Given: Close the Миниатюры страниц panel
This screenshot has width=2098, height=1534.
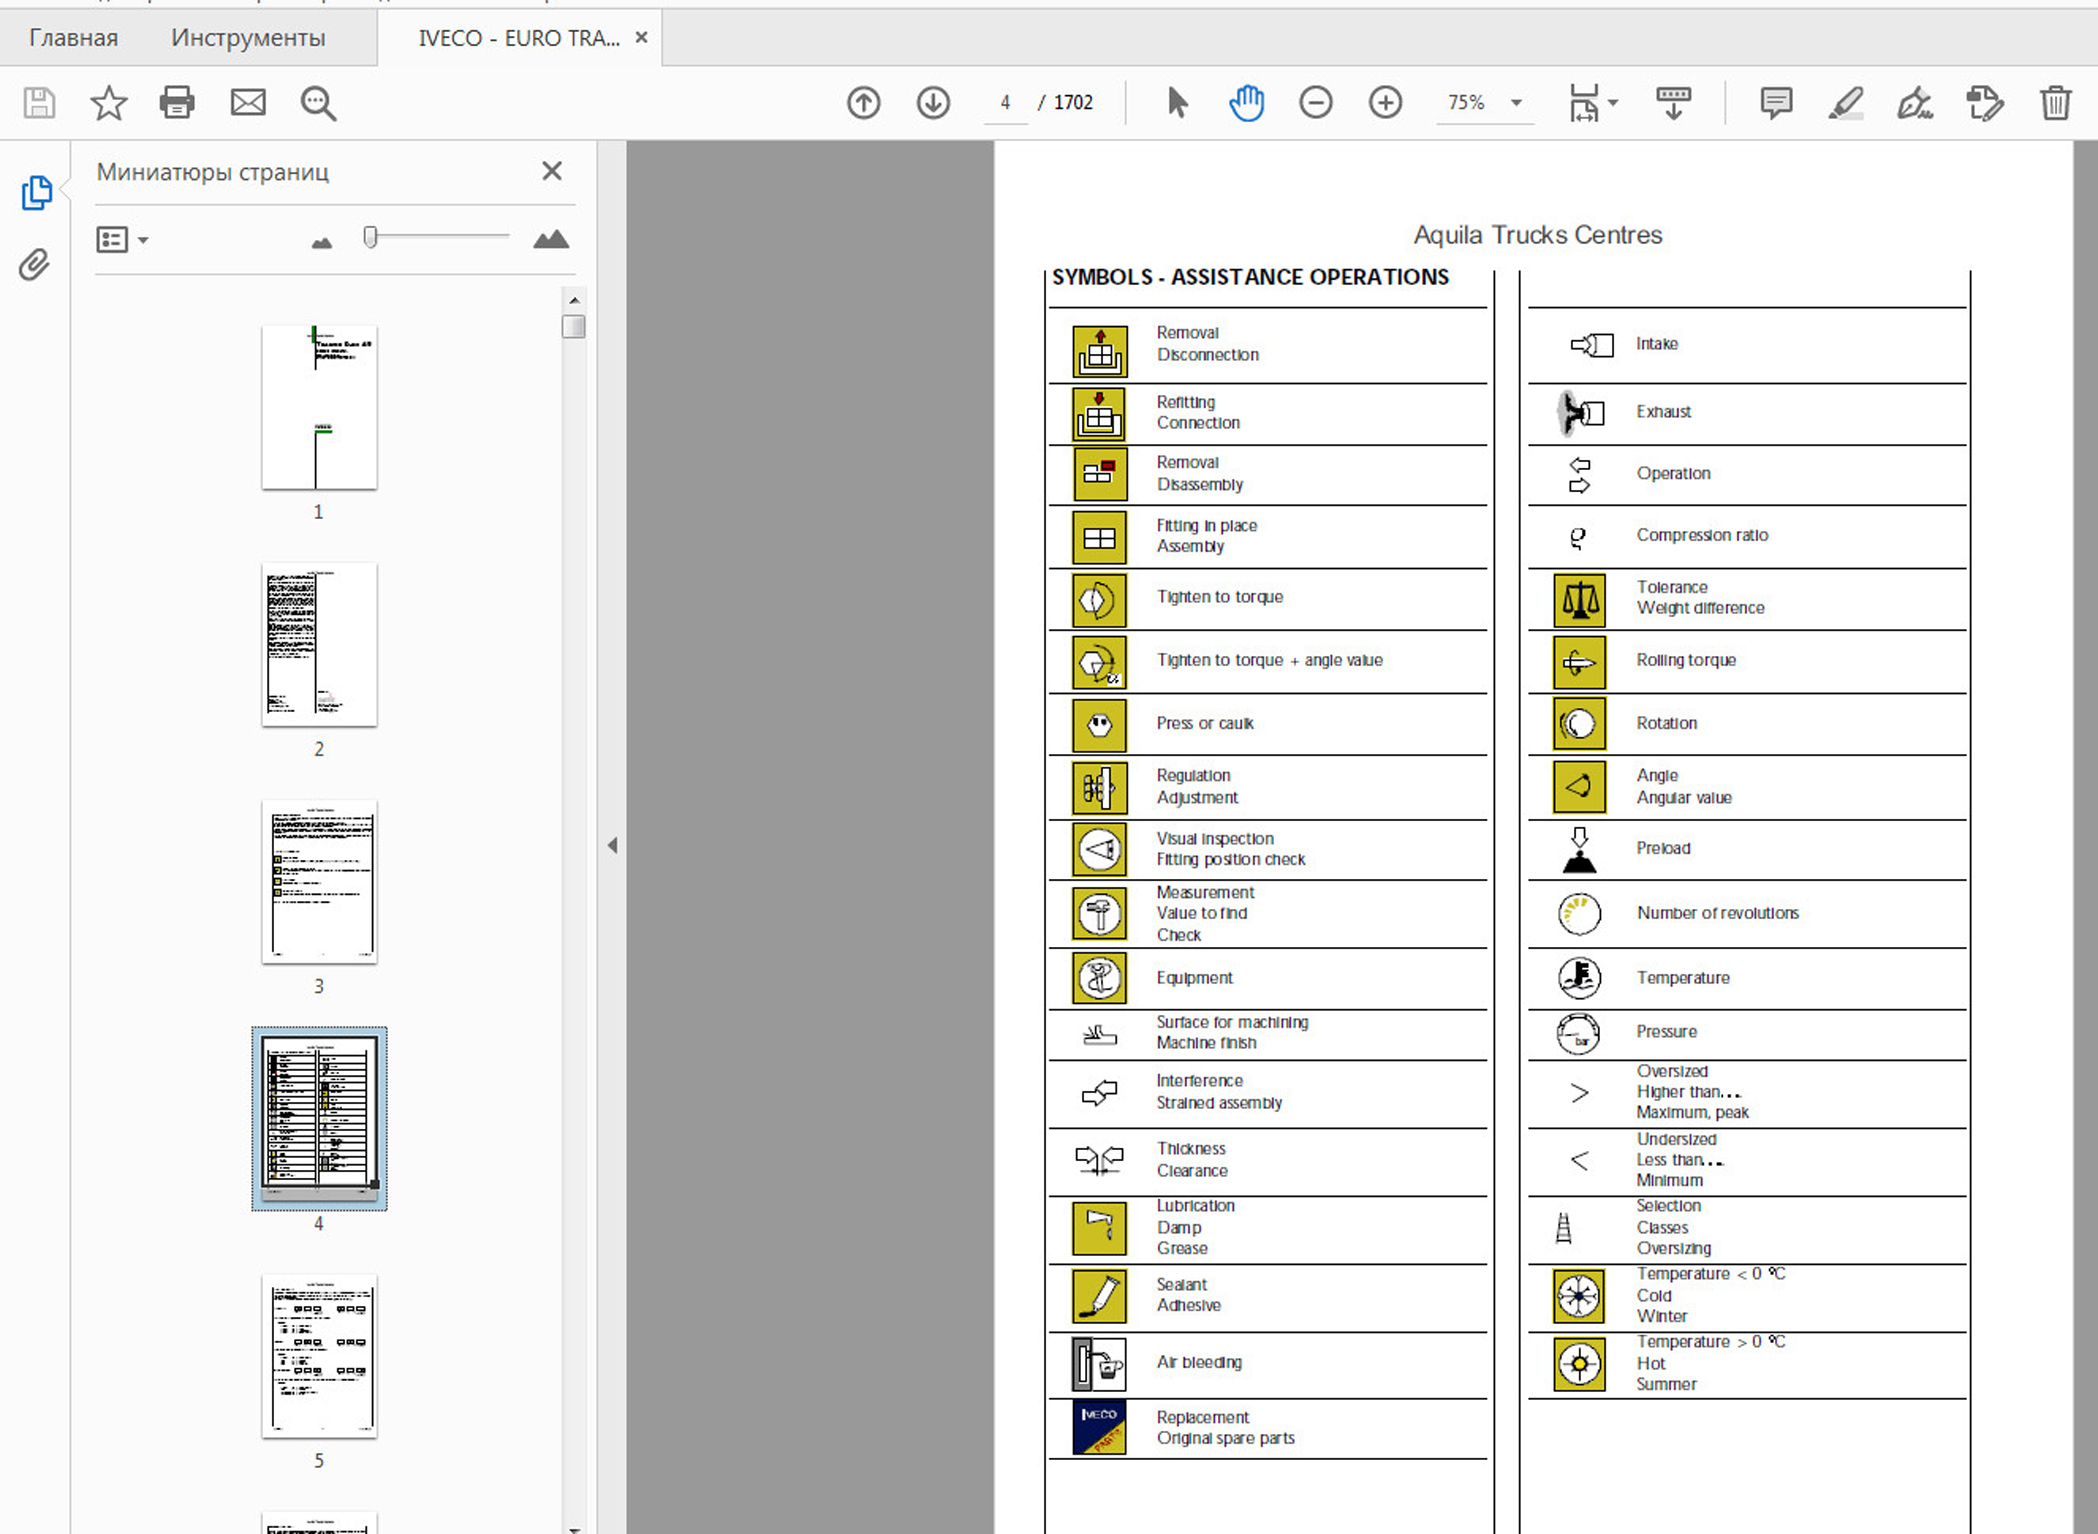Looking at the screenshot, I should [551, 171].
